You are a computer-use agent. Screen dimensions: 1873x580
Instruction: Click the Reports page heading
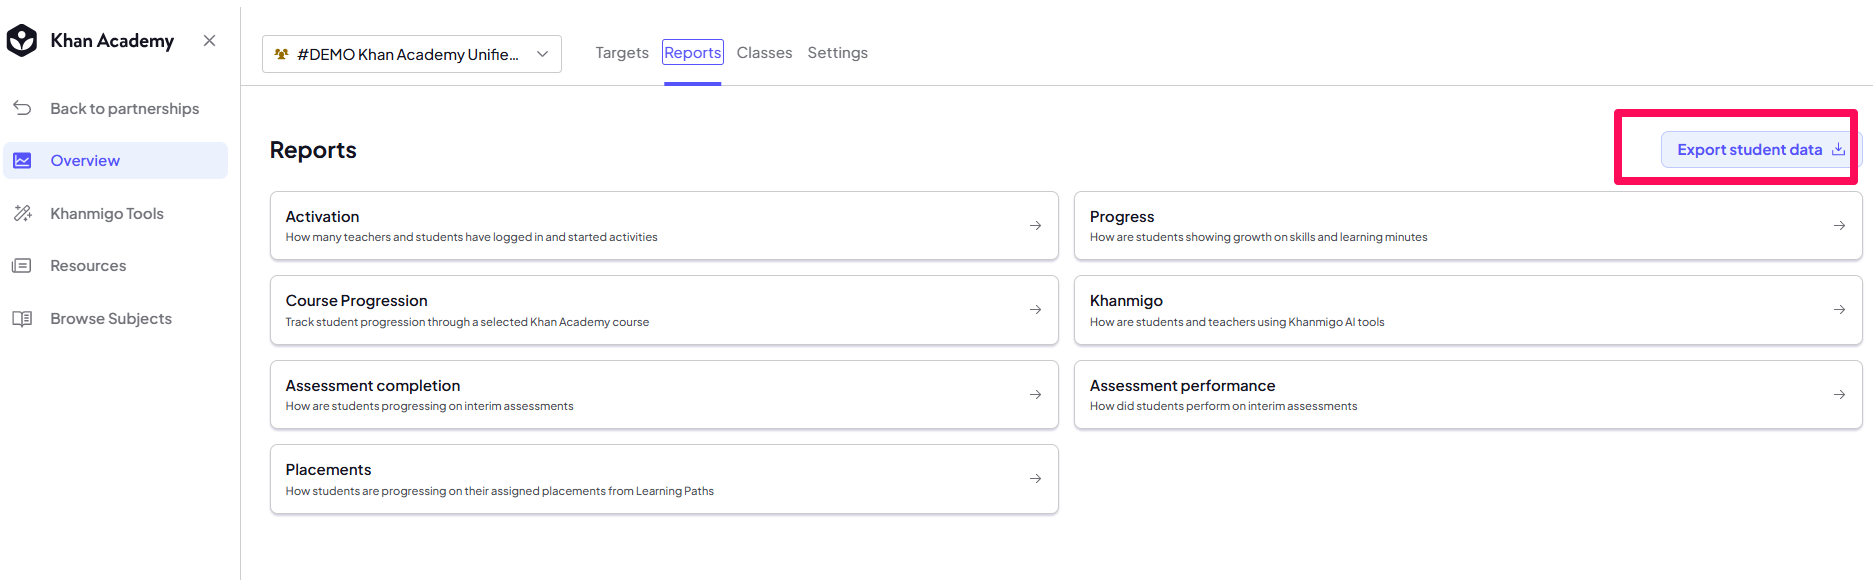point(313,150)
